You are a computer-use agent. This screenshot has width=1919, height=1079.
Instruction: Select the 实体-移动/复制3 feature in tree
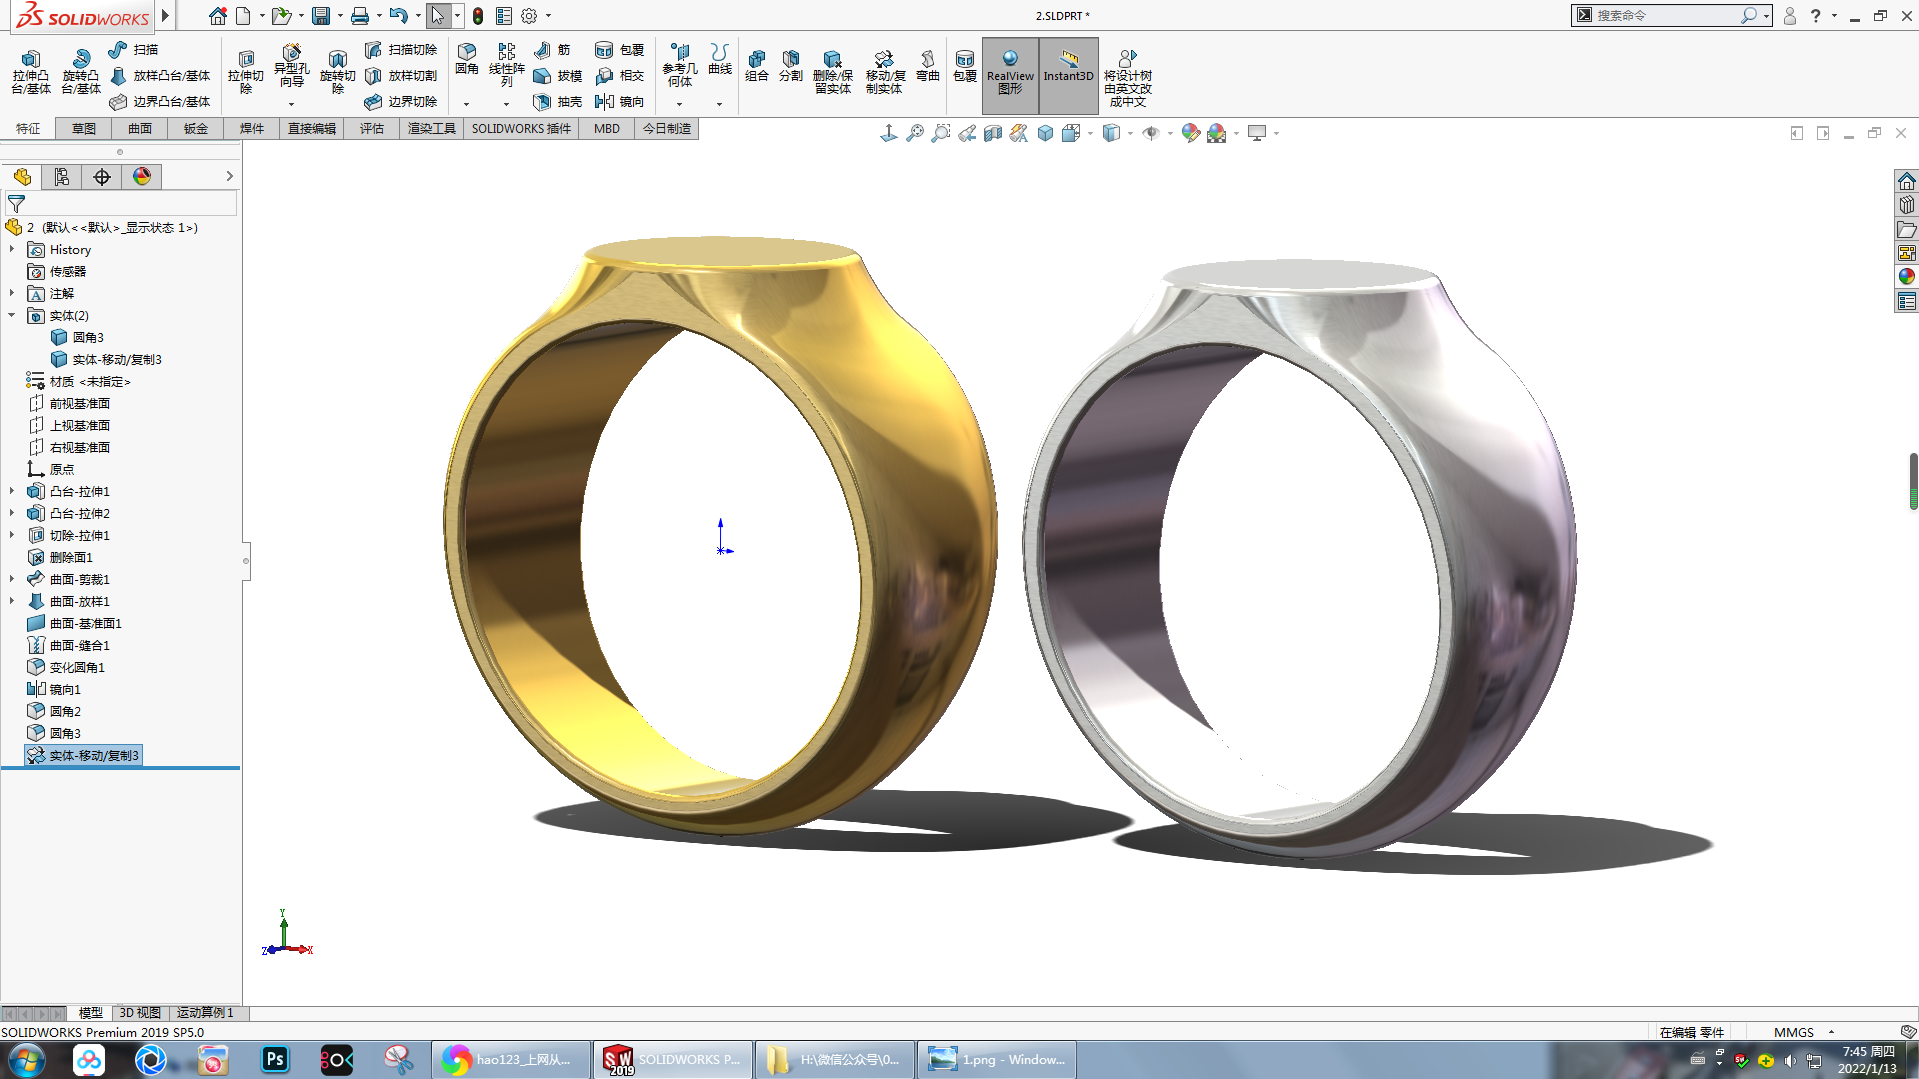coord(84,755)
